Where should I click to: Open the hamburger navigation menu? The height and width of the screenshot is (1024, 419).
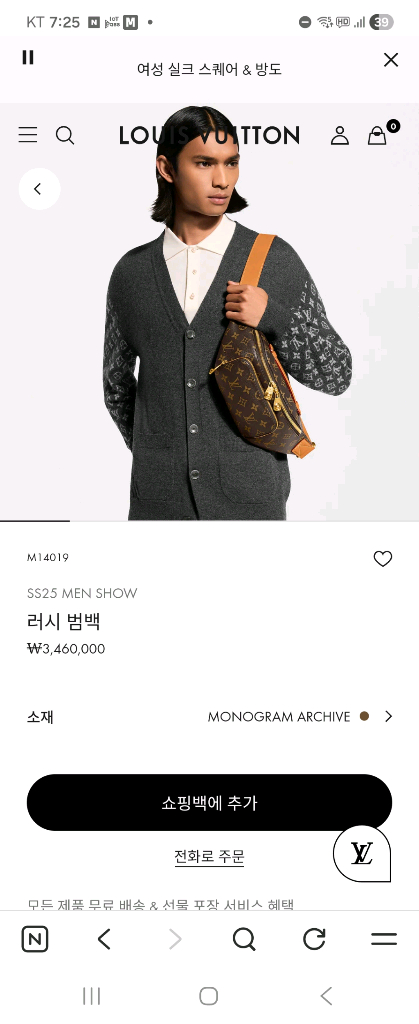point(27,135)
